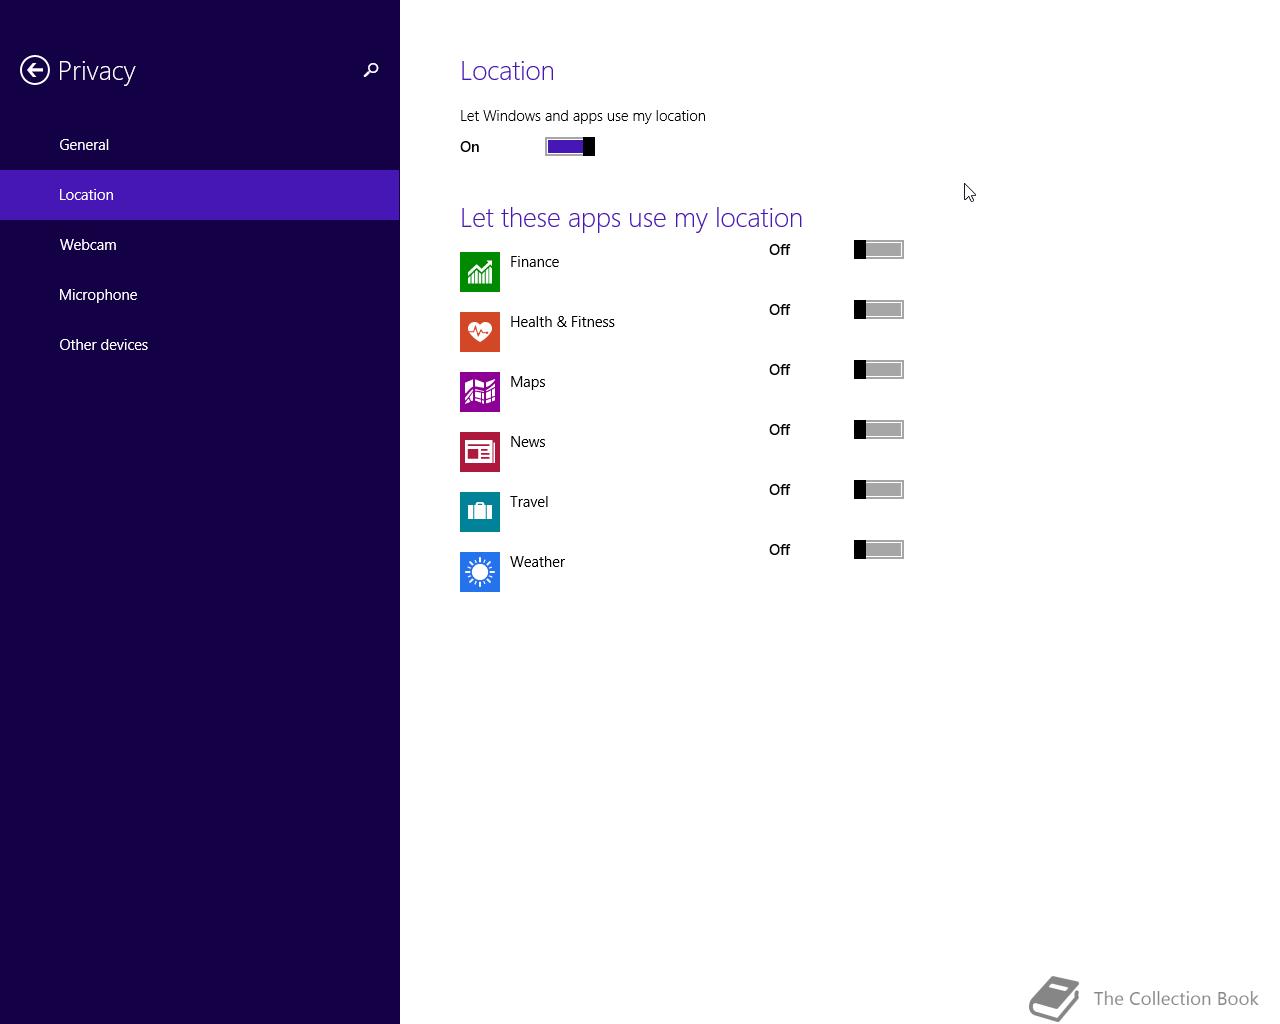Switch on Weather location access
The height and width of the screenshot is (1024, 1280).
click(879, 550)
